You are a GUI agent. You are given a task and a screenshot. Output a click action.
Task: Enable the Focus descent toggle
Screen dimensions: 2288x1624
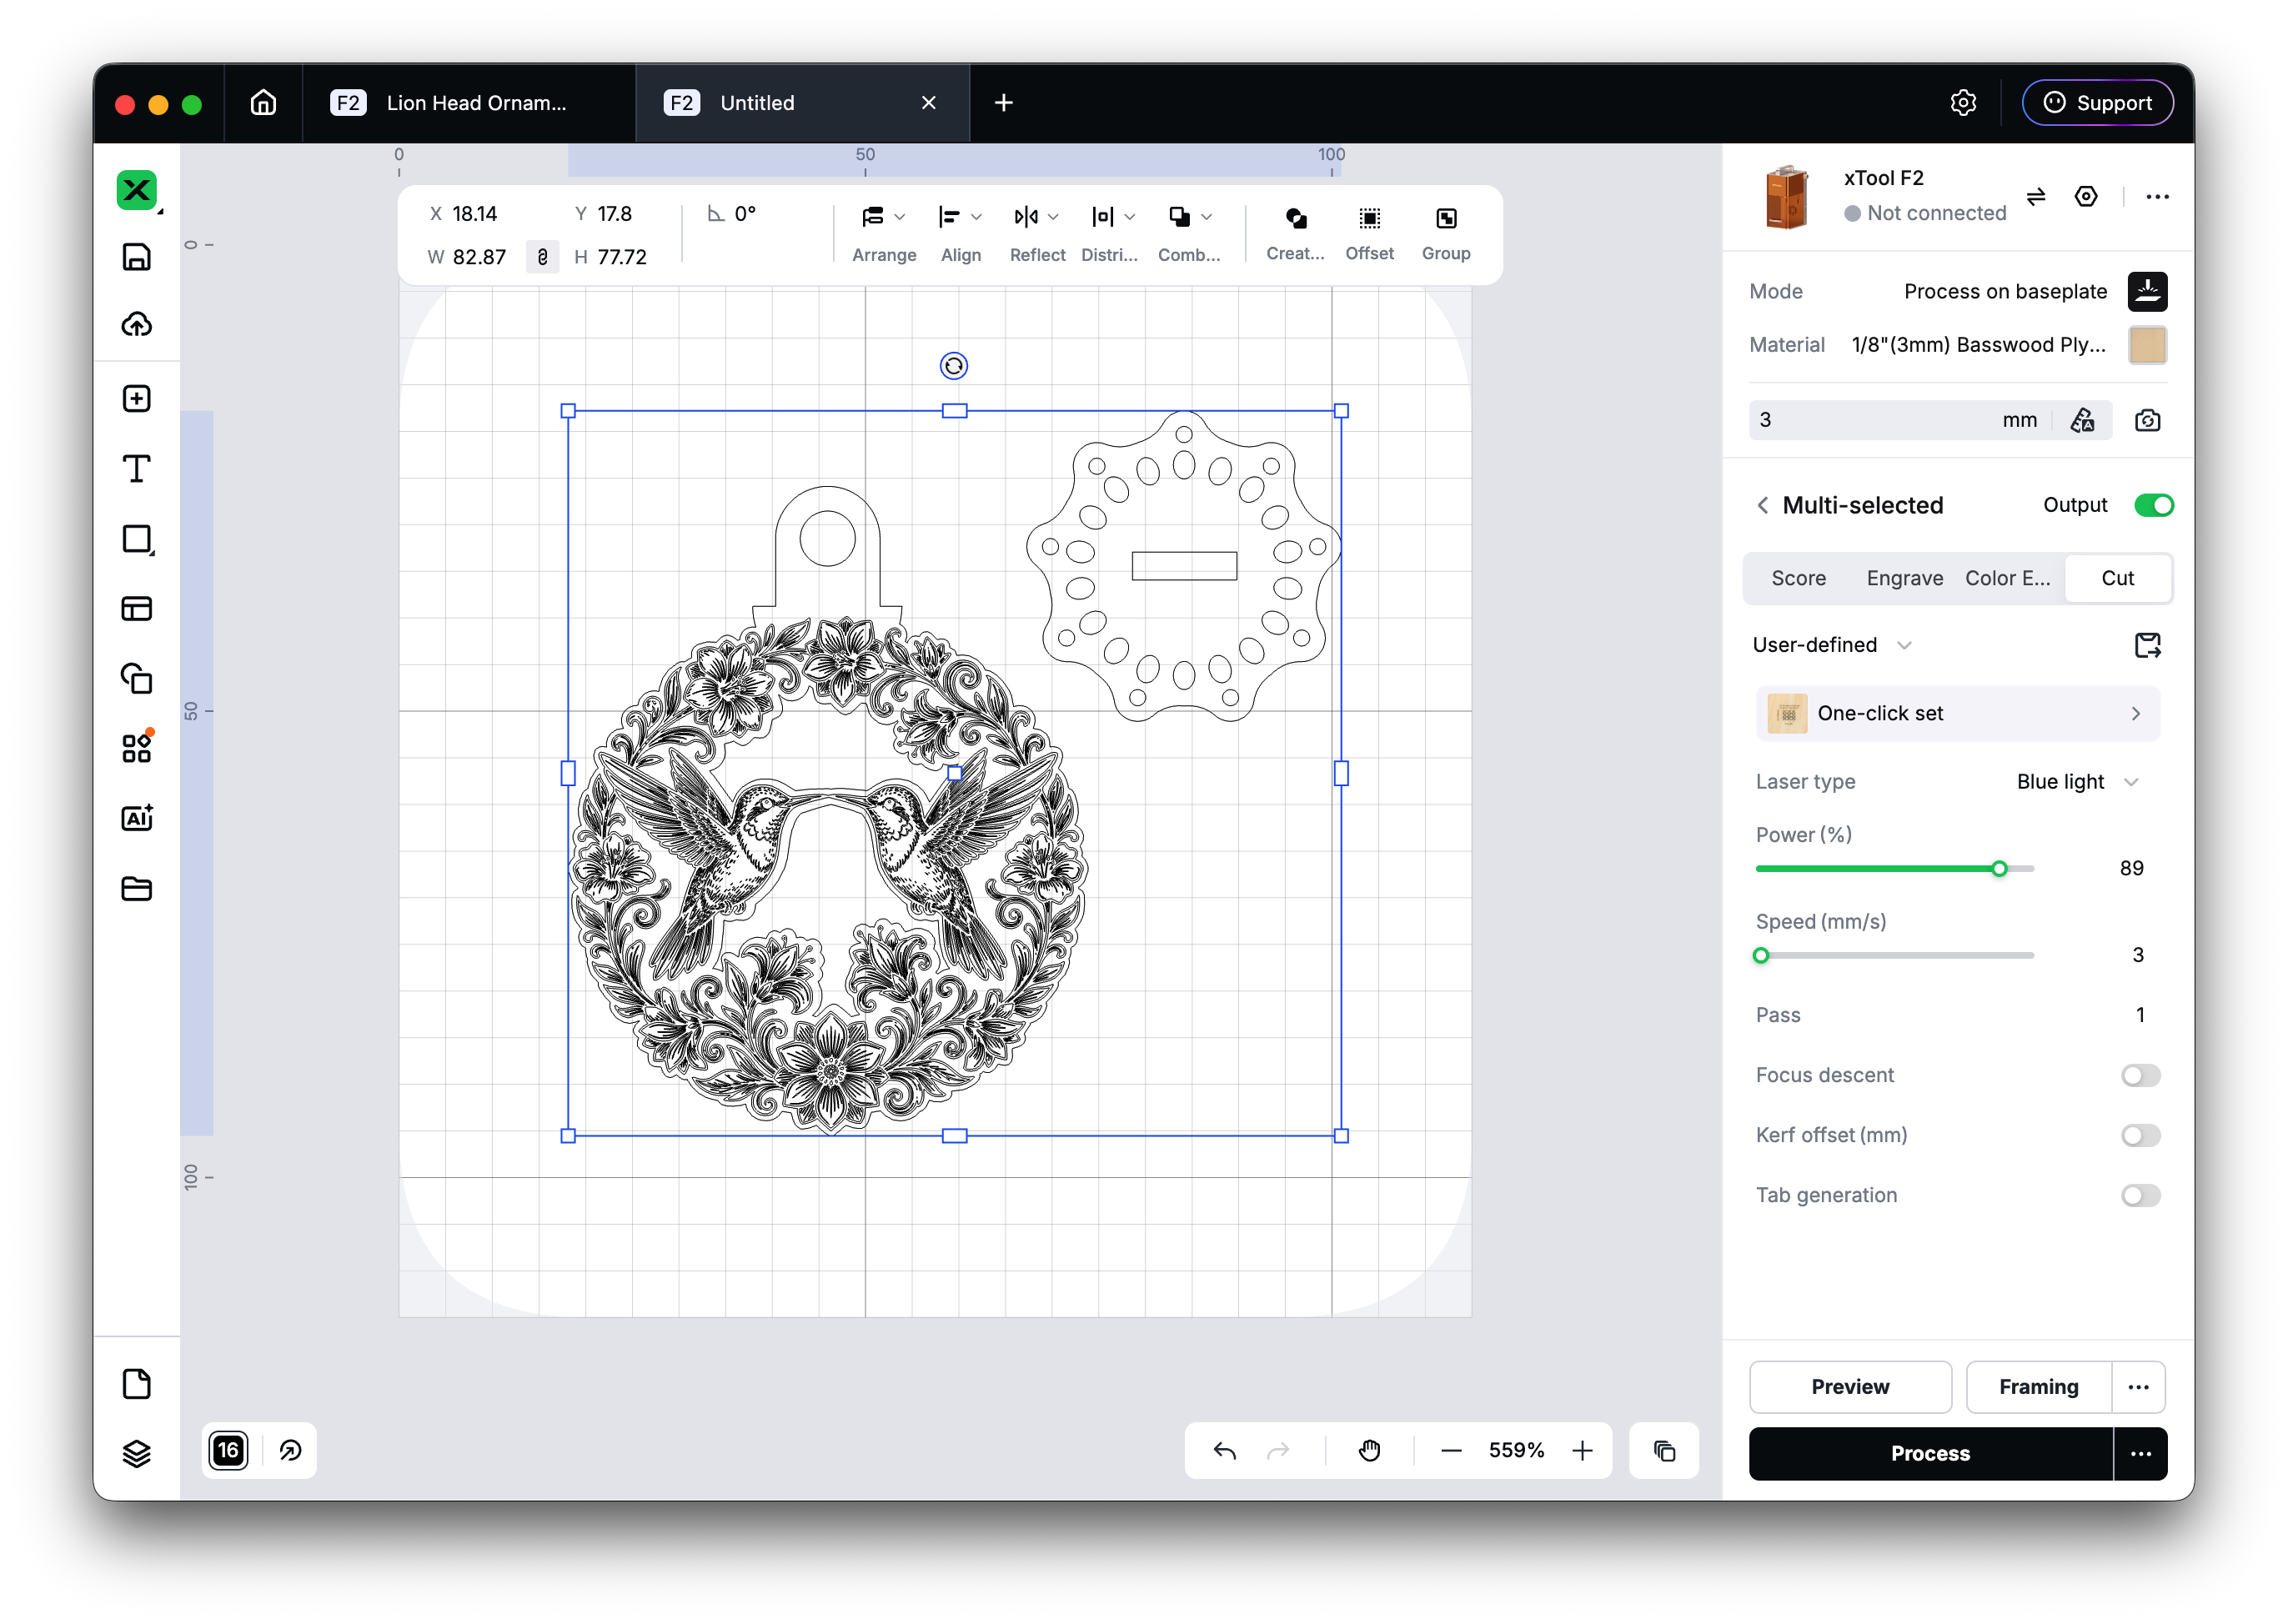point(2141,1075)
